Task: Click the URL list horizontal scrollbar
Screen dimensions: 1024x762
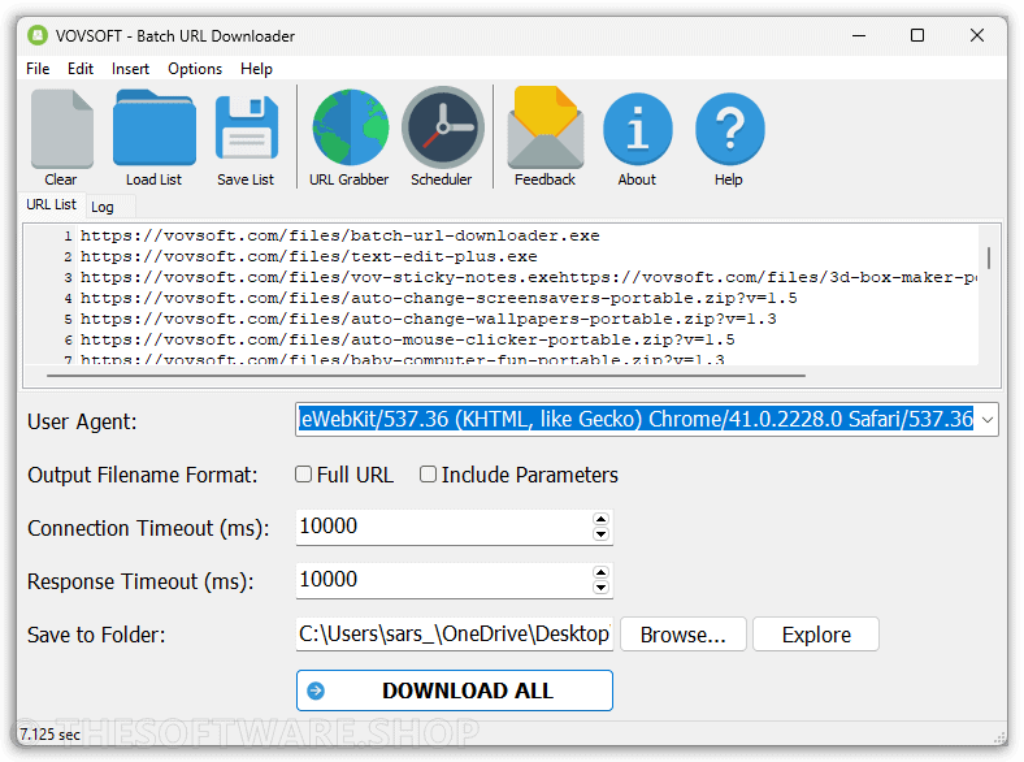Action: [x=426, y=375]
